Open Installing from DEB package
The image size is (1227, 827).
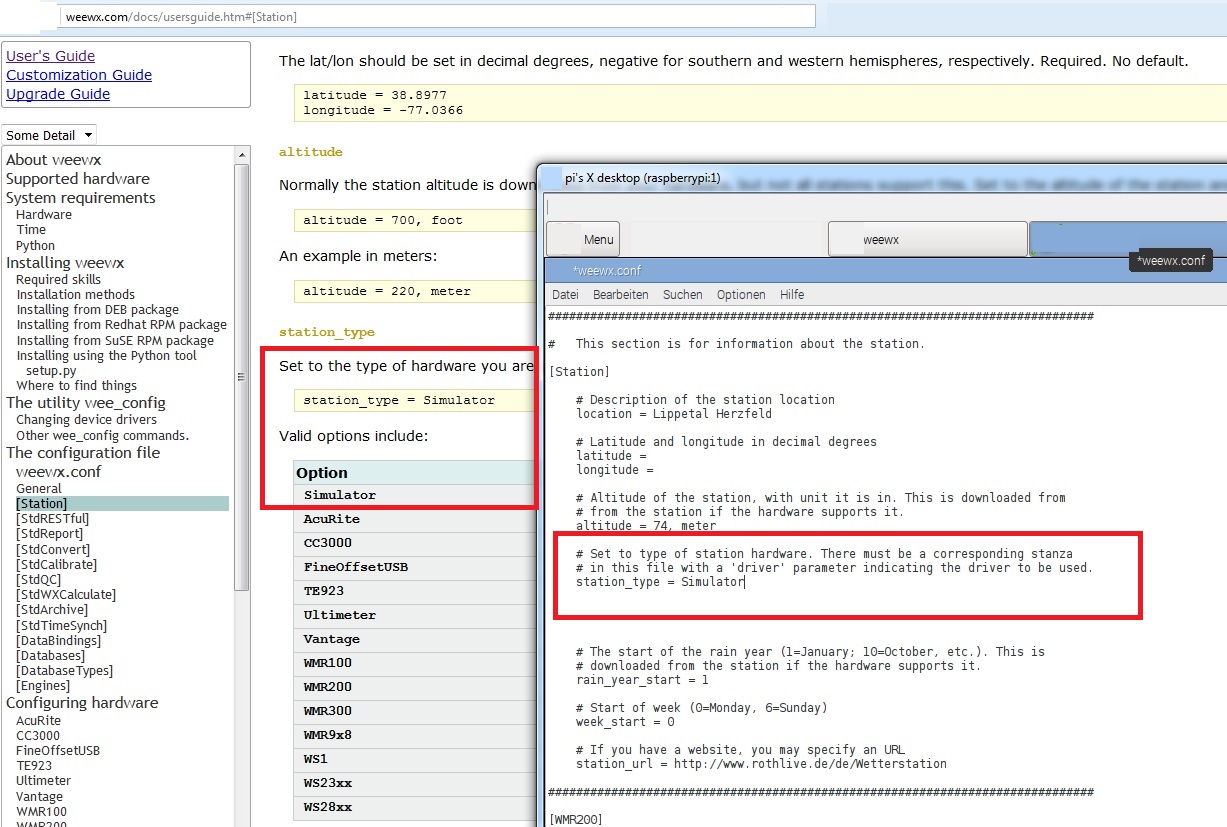(x=98, y=310)
